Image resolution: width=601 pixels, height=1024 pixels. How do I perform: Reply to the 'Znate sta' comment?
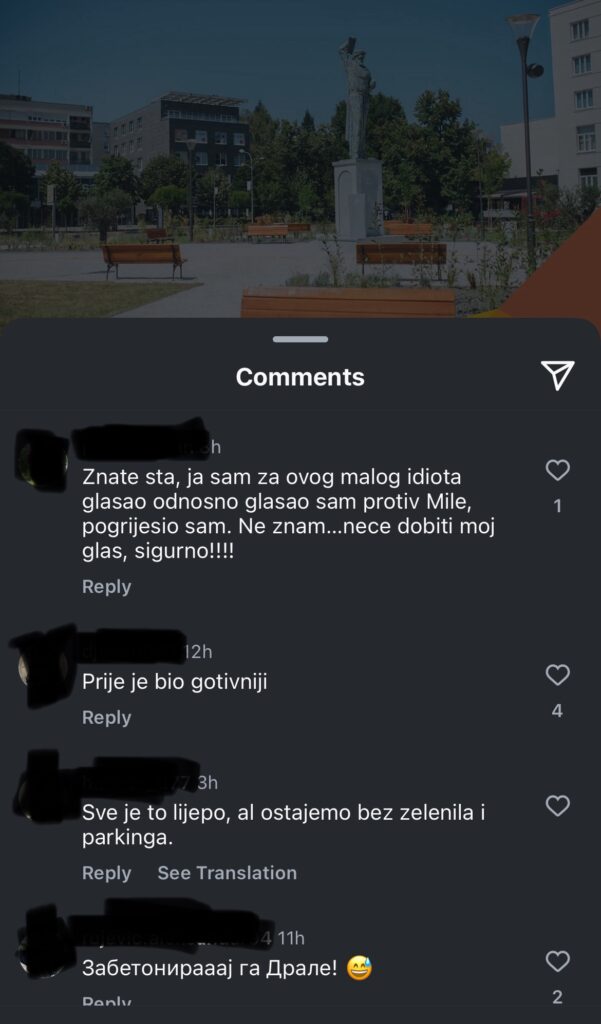click(x=106, y=586)
